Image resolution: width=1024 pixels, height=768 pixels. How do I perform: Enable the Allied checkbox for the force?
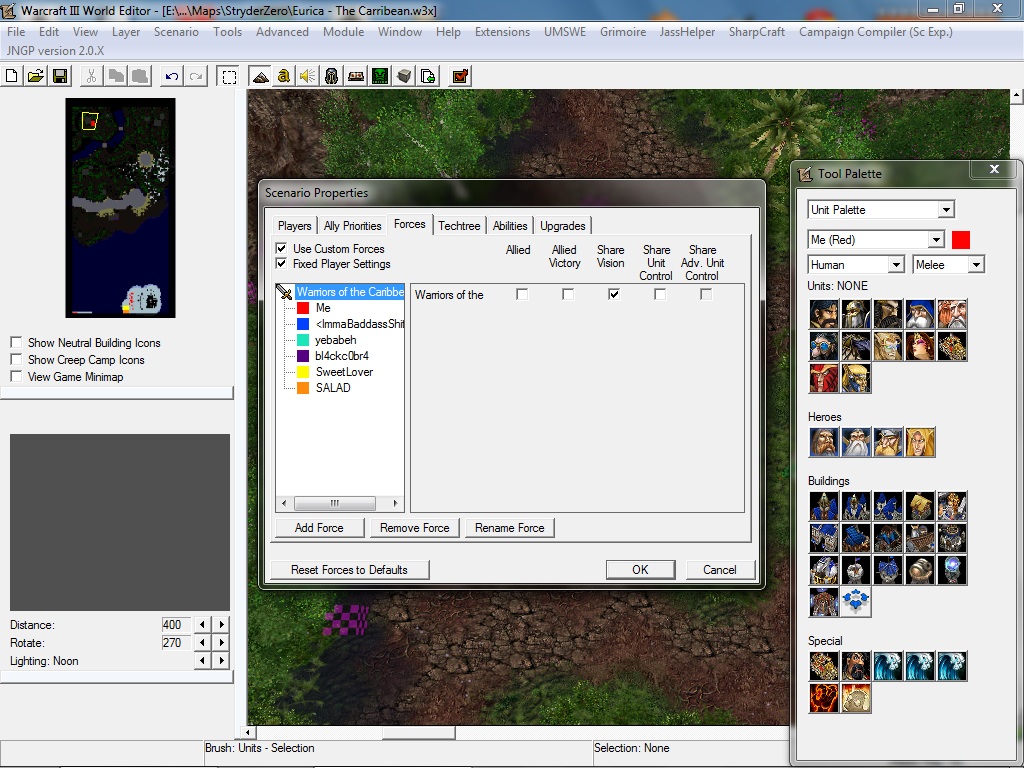[x=522, y=295]
